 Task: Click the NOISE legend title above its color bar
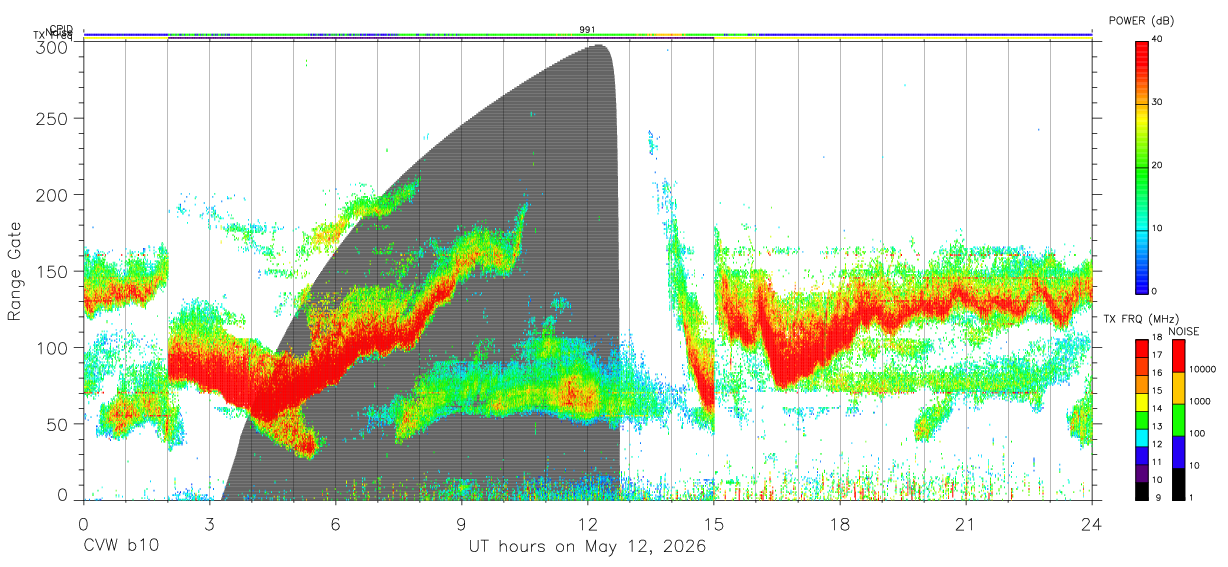pos(1184,331)
